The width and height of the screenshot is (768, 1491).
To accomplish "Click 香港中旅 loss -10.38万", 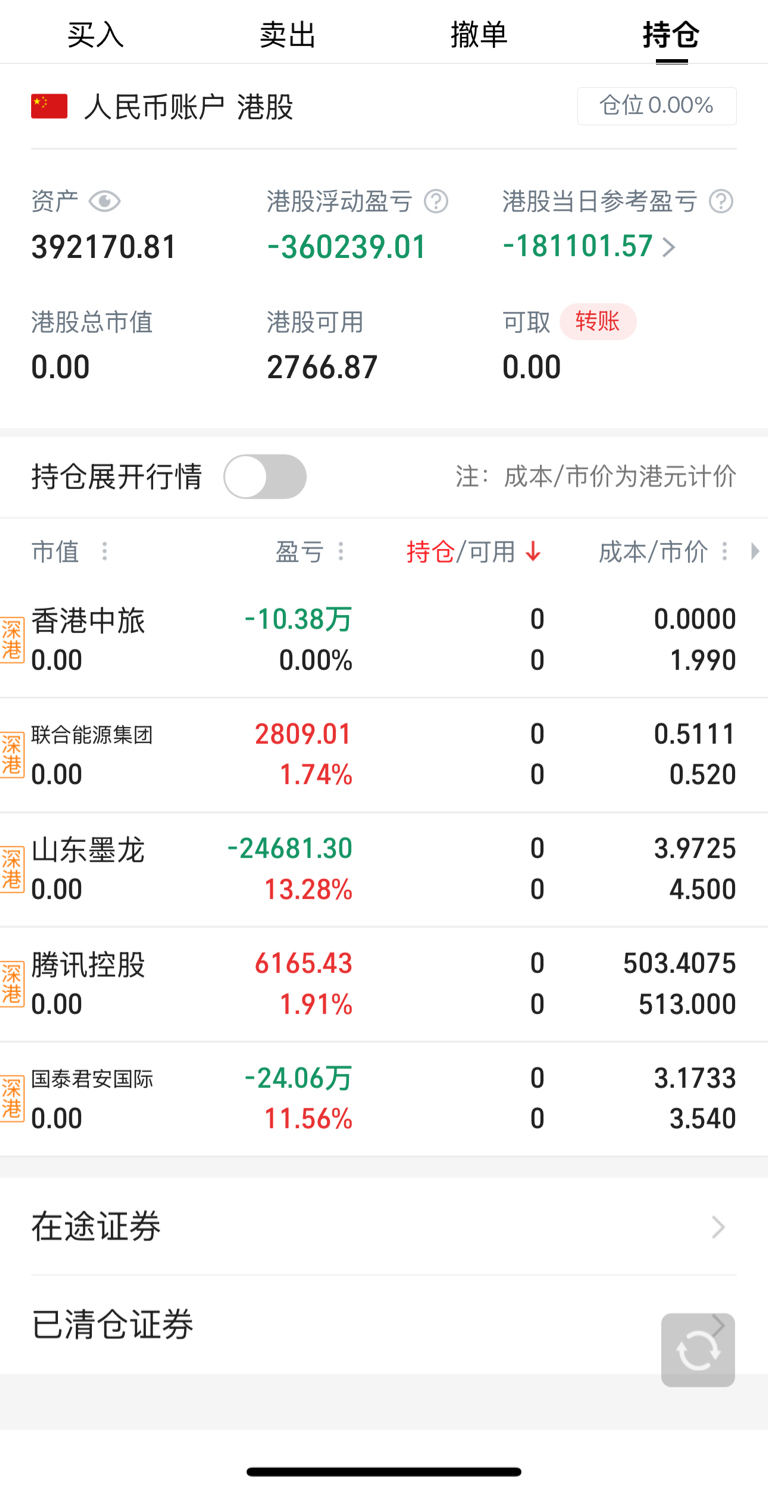I will pyautogui.click(x=299, y=619).
